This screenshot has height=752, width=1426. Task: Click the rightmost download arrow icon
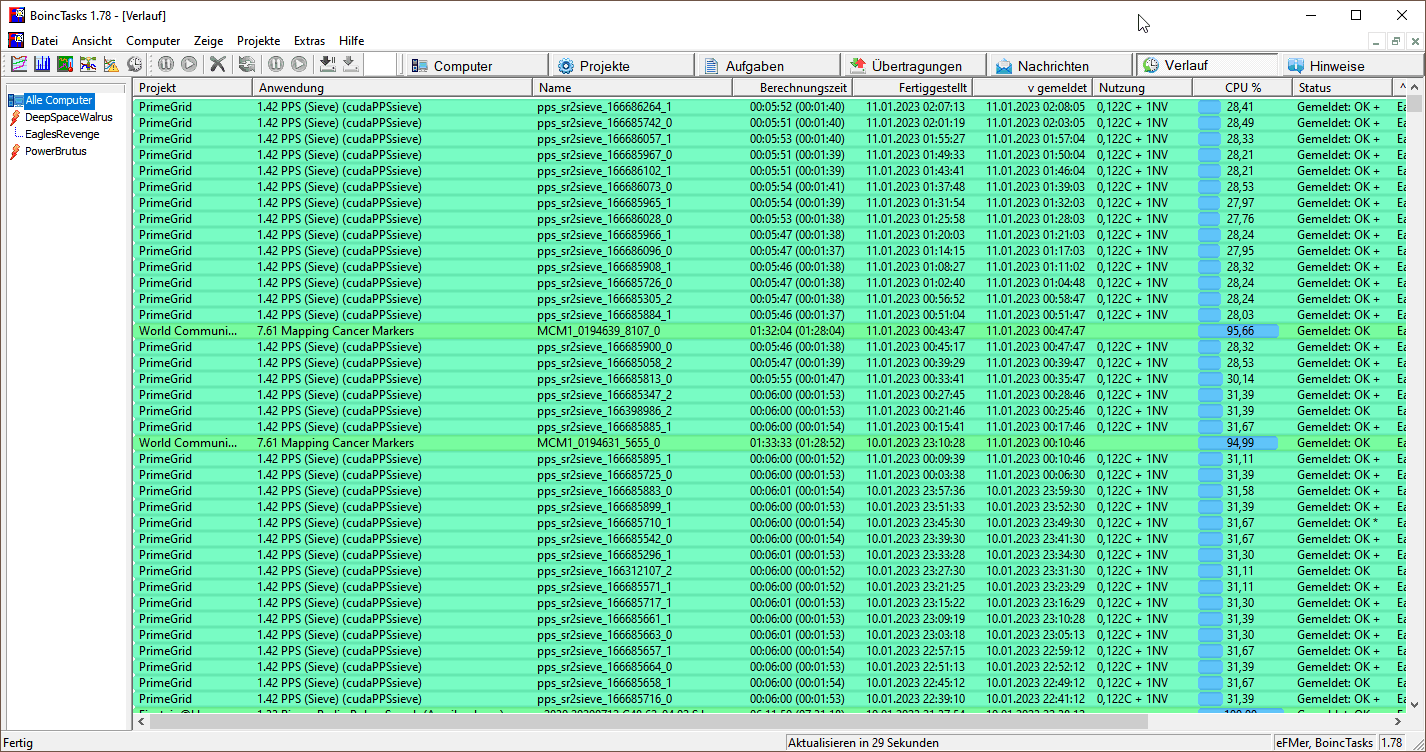[x=349, y=63]
